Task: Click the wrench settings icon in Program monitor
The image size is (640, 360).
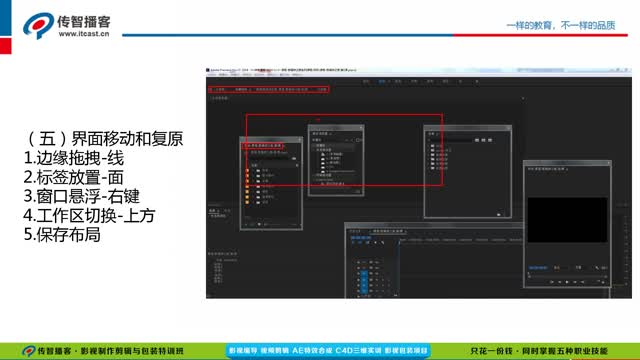Action: [597, 268]
